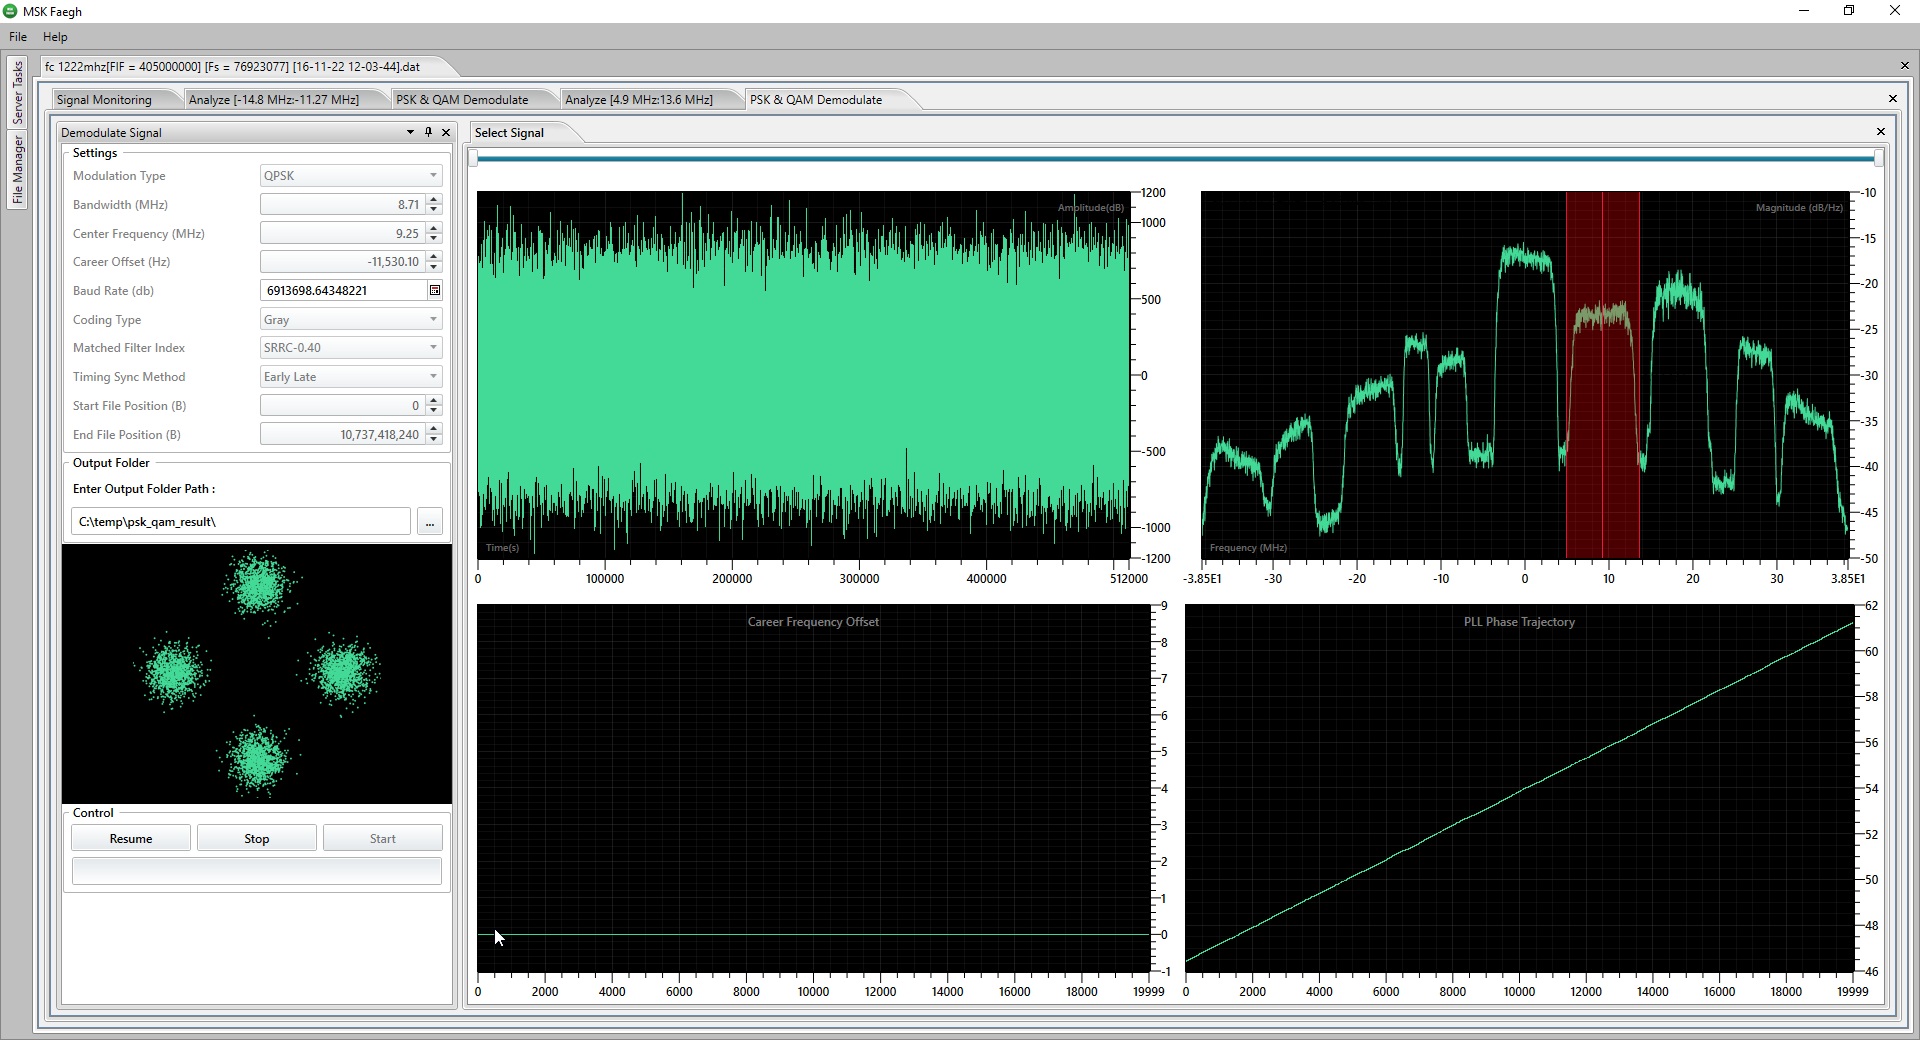This screenshot has width=1920, height=1040.
Task: Increase Center Frequency with up arrow
Action: pos(433,229)
